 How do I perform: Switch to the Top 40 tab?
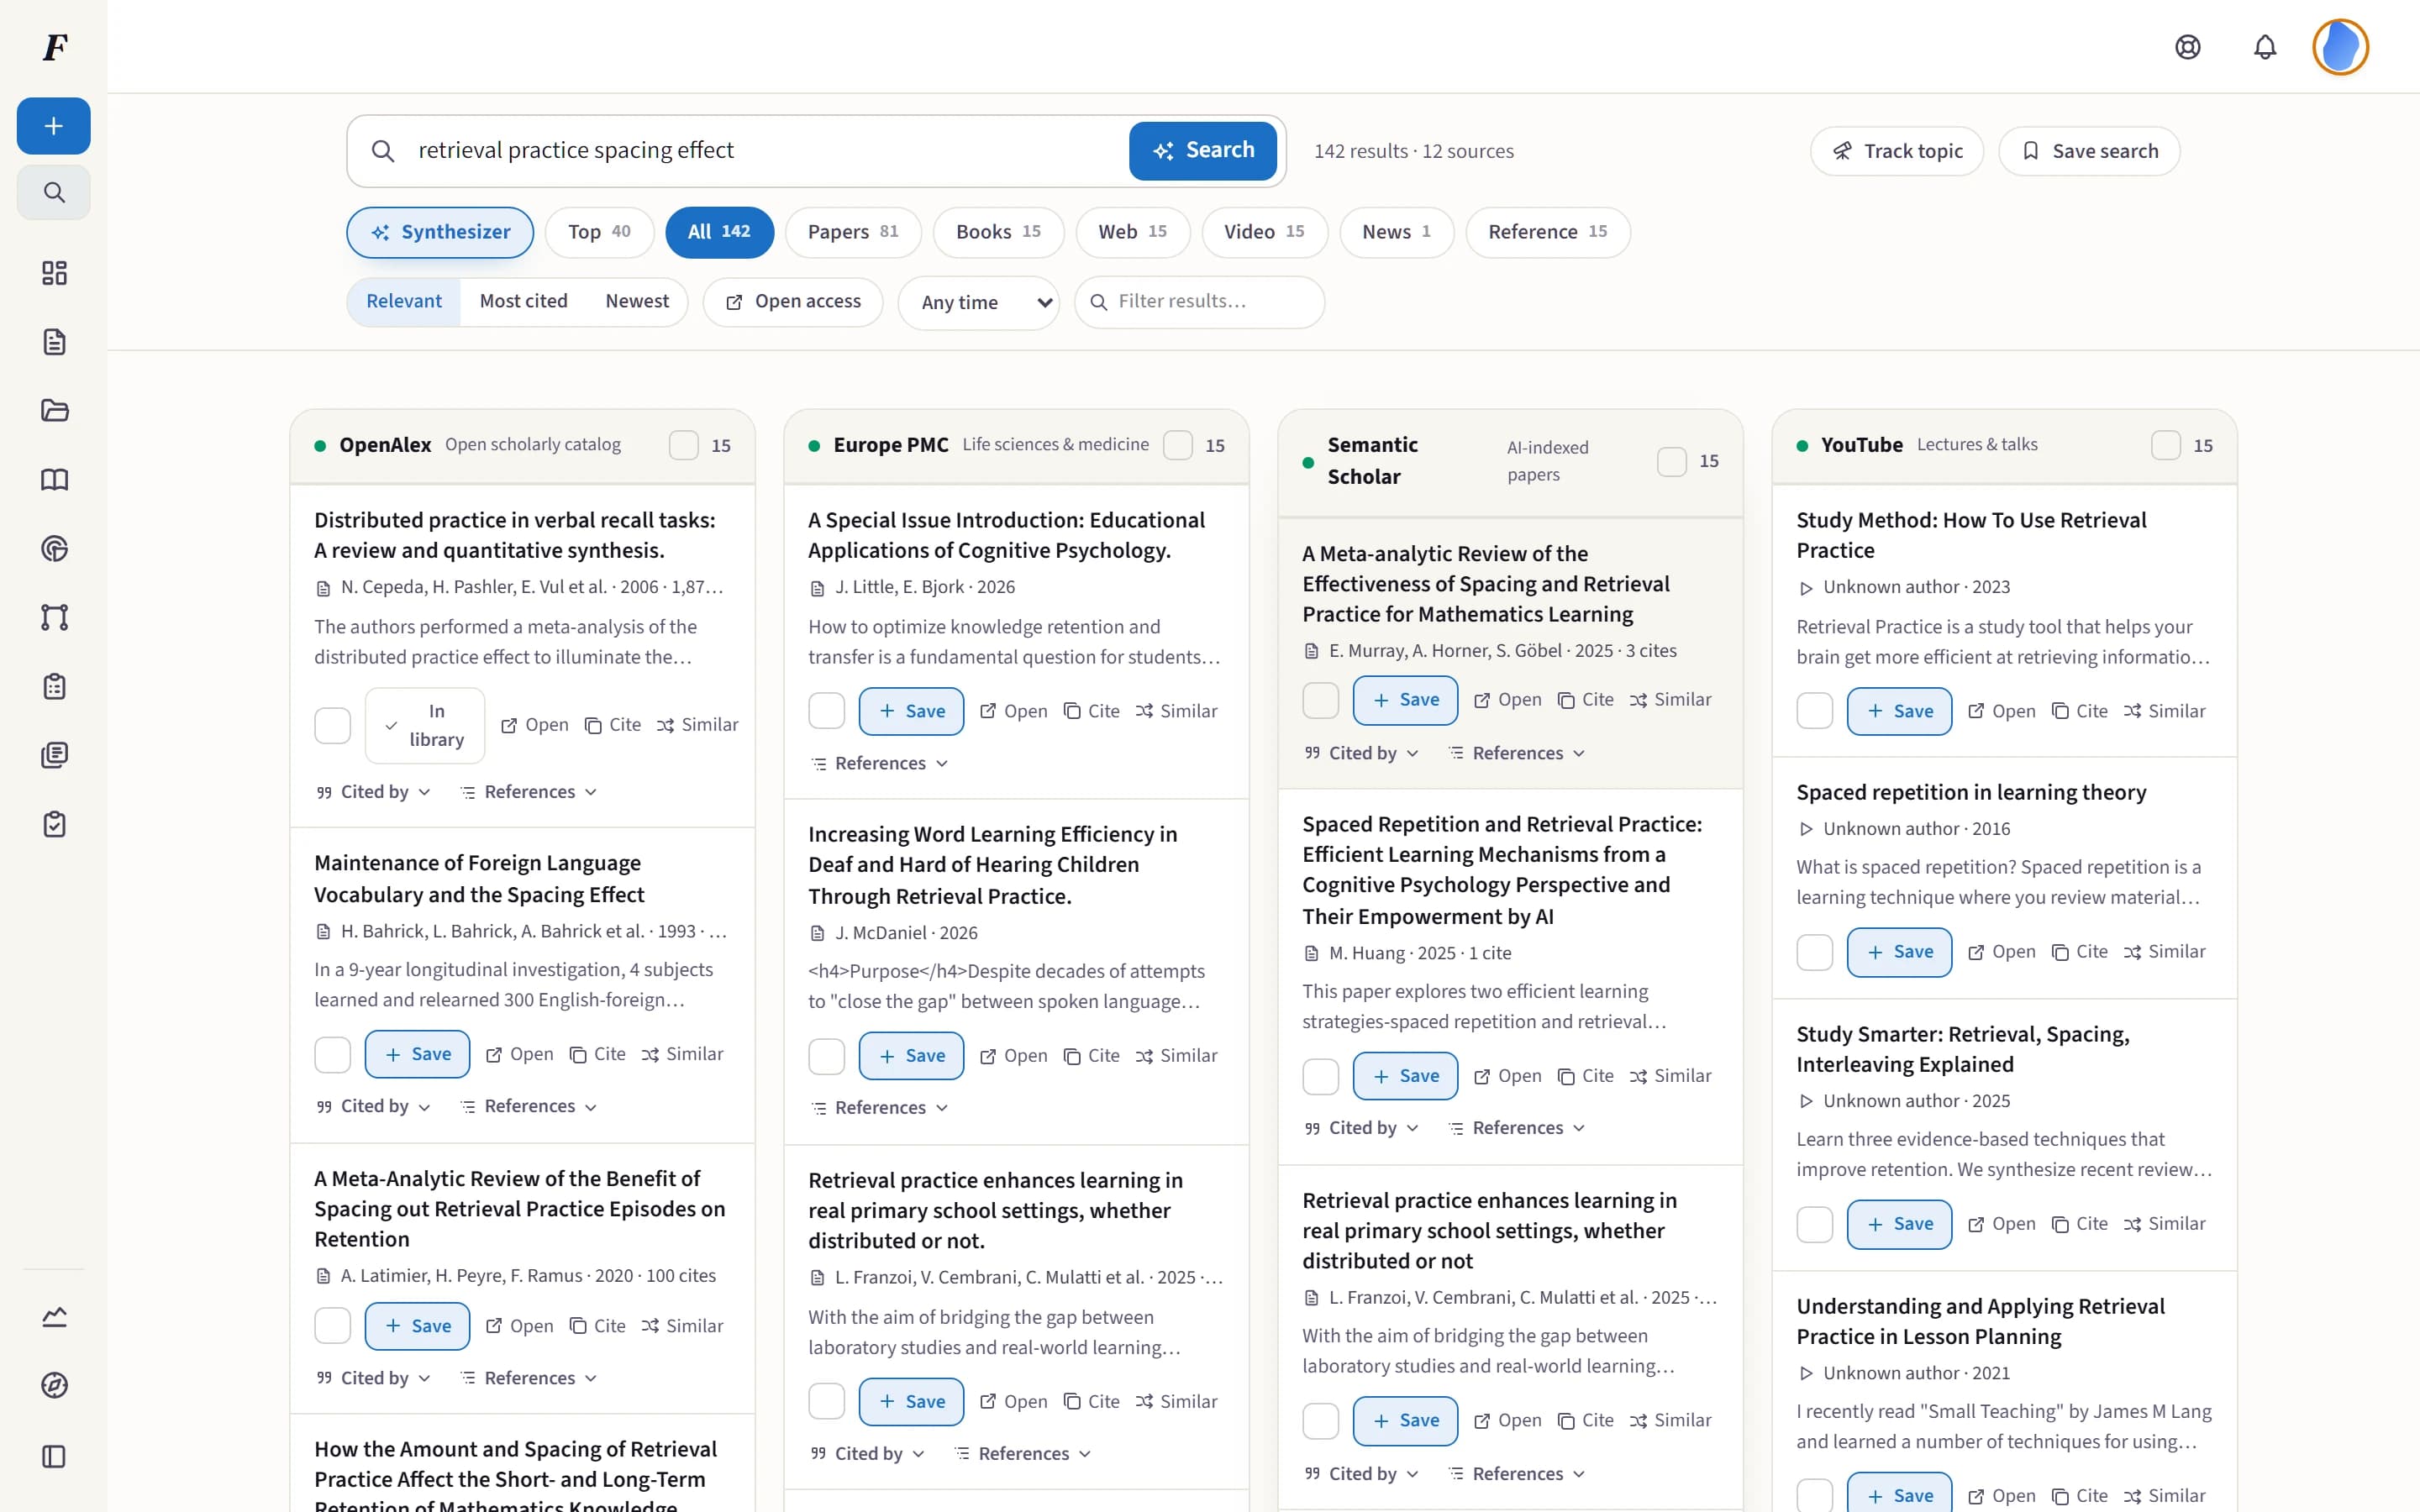tap(599, 232)
